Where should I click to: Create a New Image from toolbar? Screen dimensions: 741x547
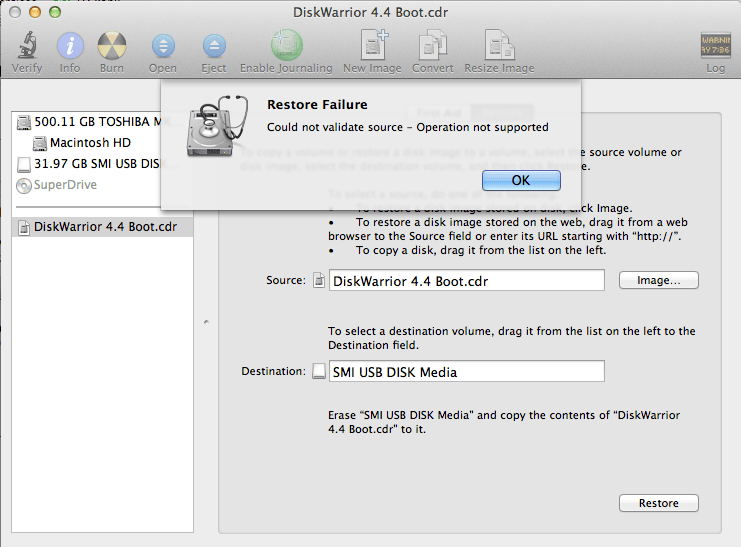tap(373, 45)
